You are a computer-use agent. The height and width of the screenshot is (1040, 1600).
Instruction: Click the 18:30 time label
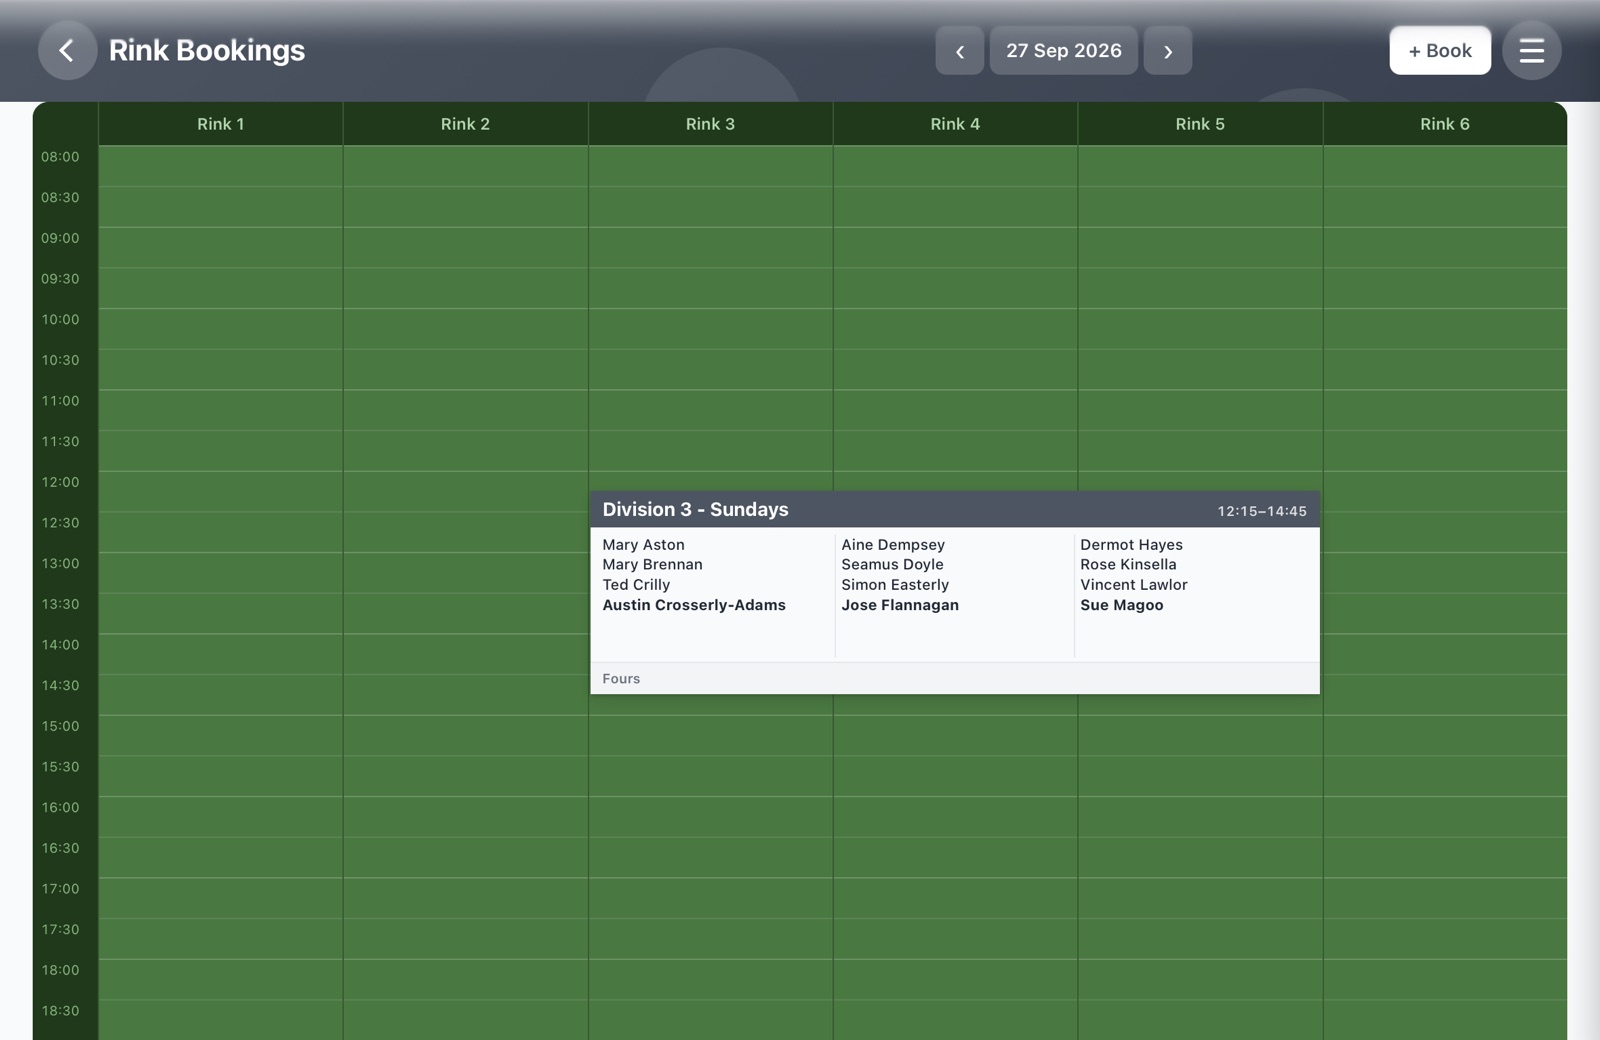[60, 1011]
